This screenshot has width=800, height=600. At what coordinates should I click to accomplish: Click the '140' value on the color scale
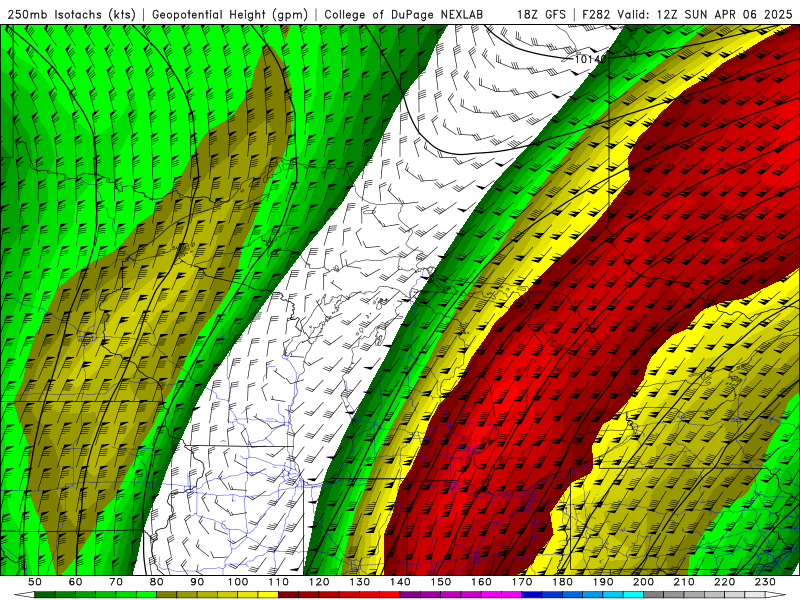tap(400, 582)
